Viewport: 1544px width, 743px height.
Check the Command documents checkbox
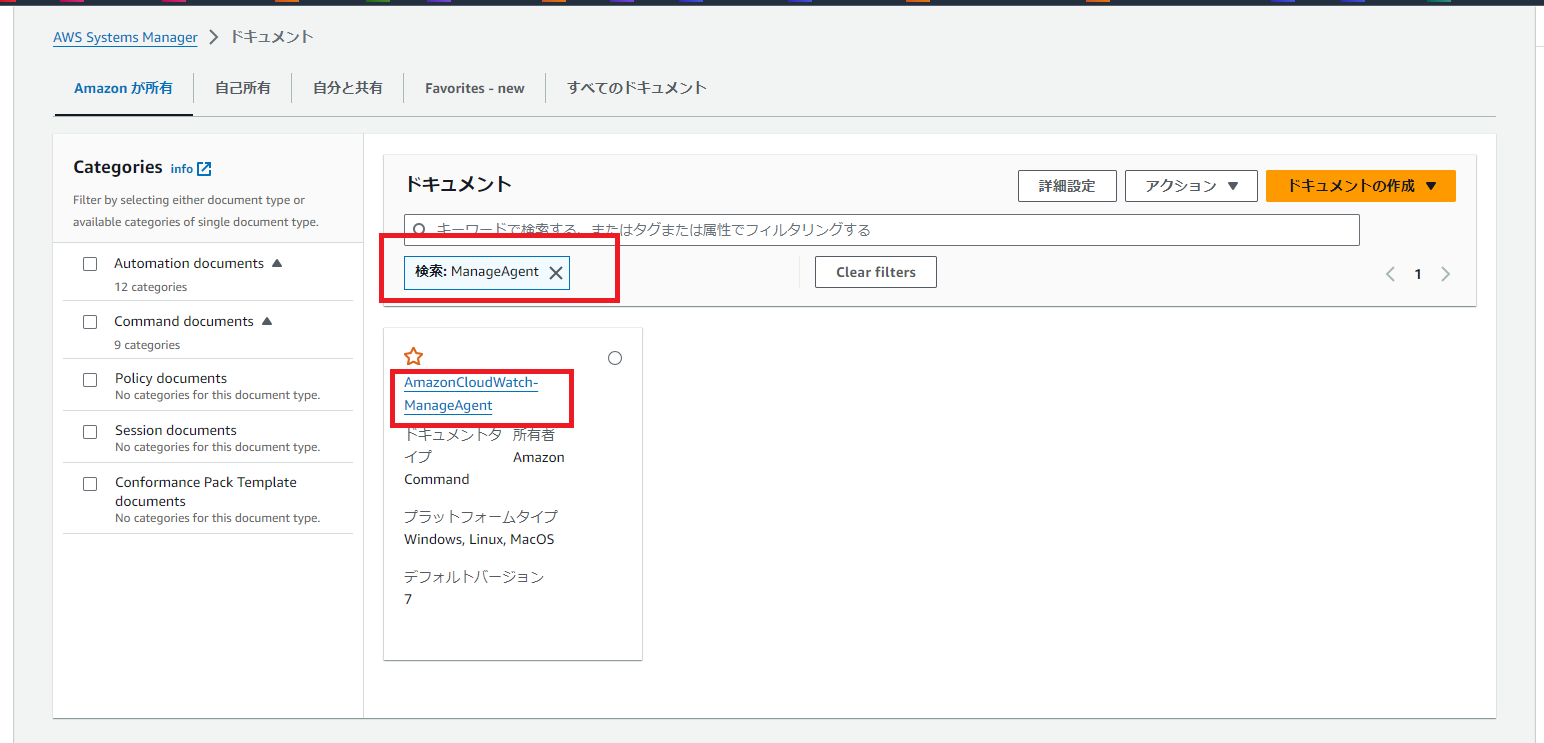(90, 322)
